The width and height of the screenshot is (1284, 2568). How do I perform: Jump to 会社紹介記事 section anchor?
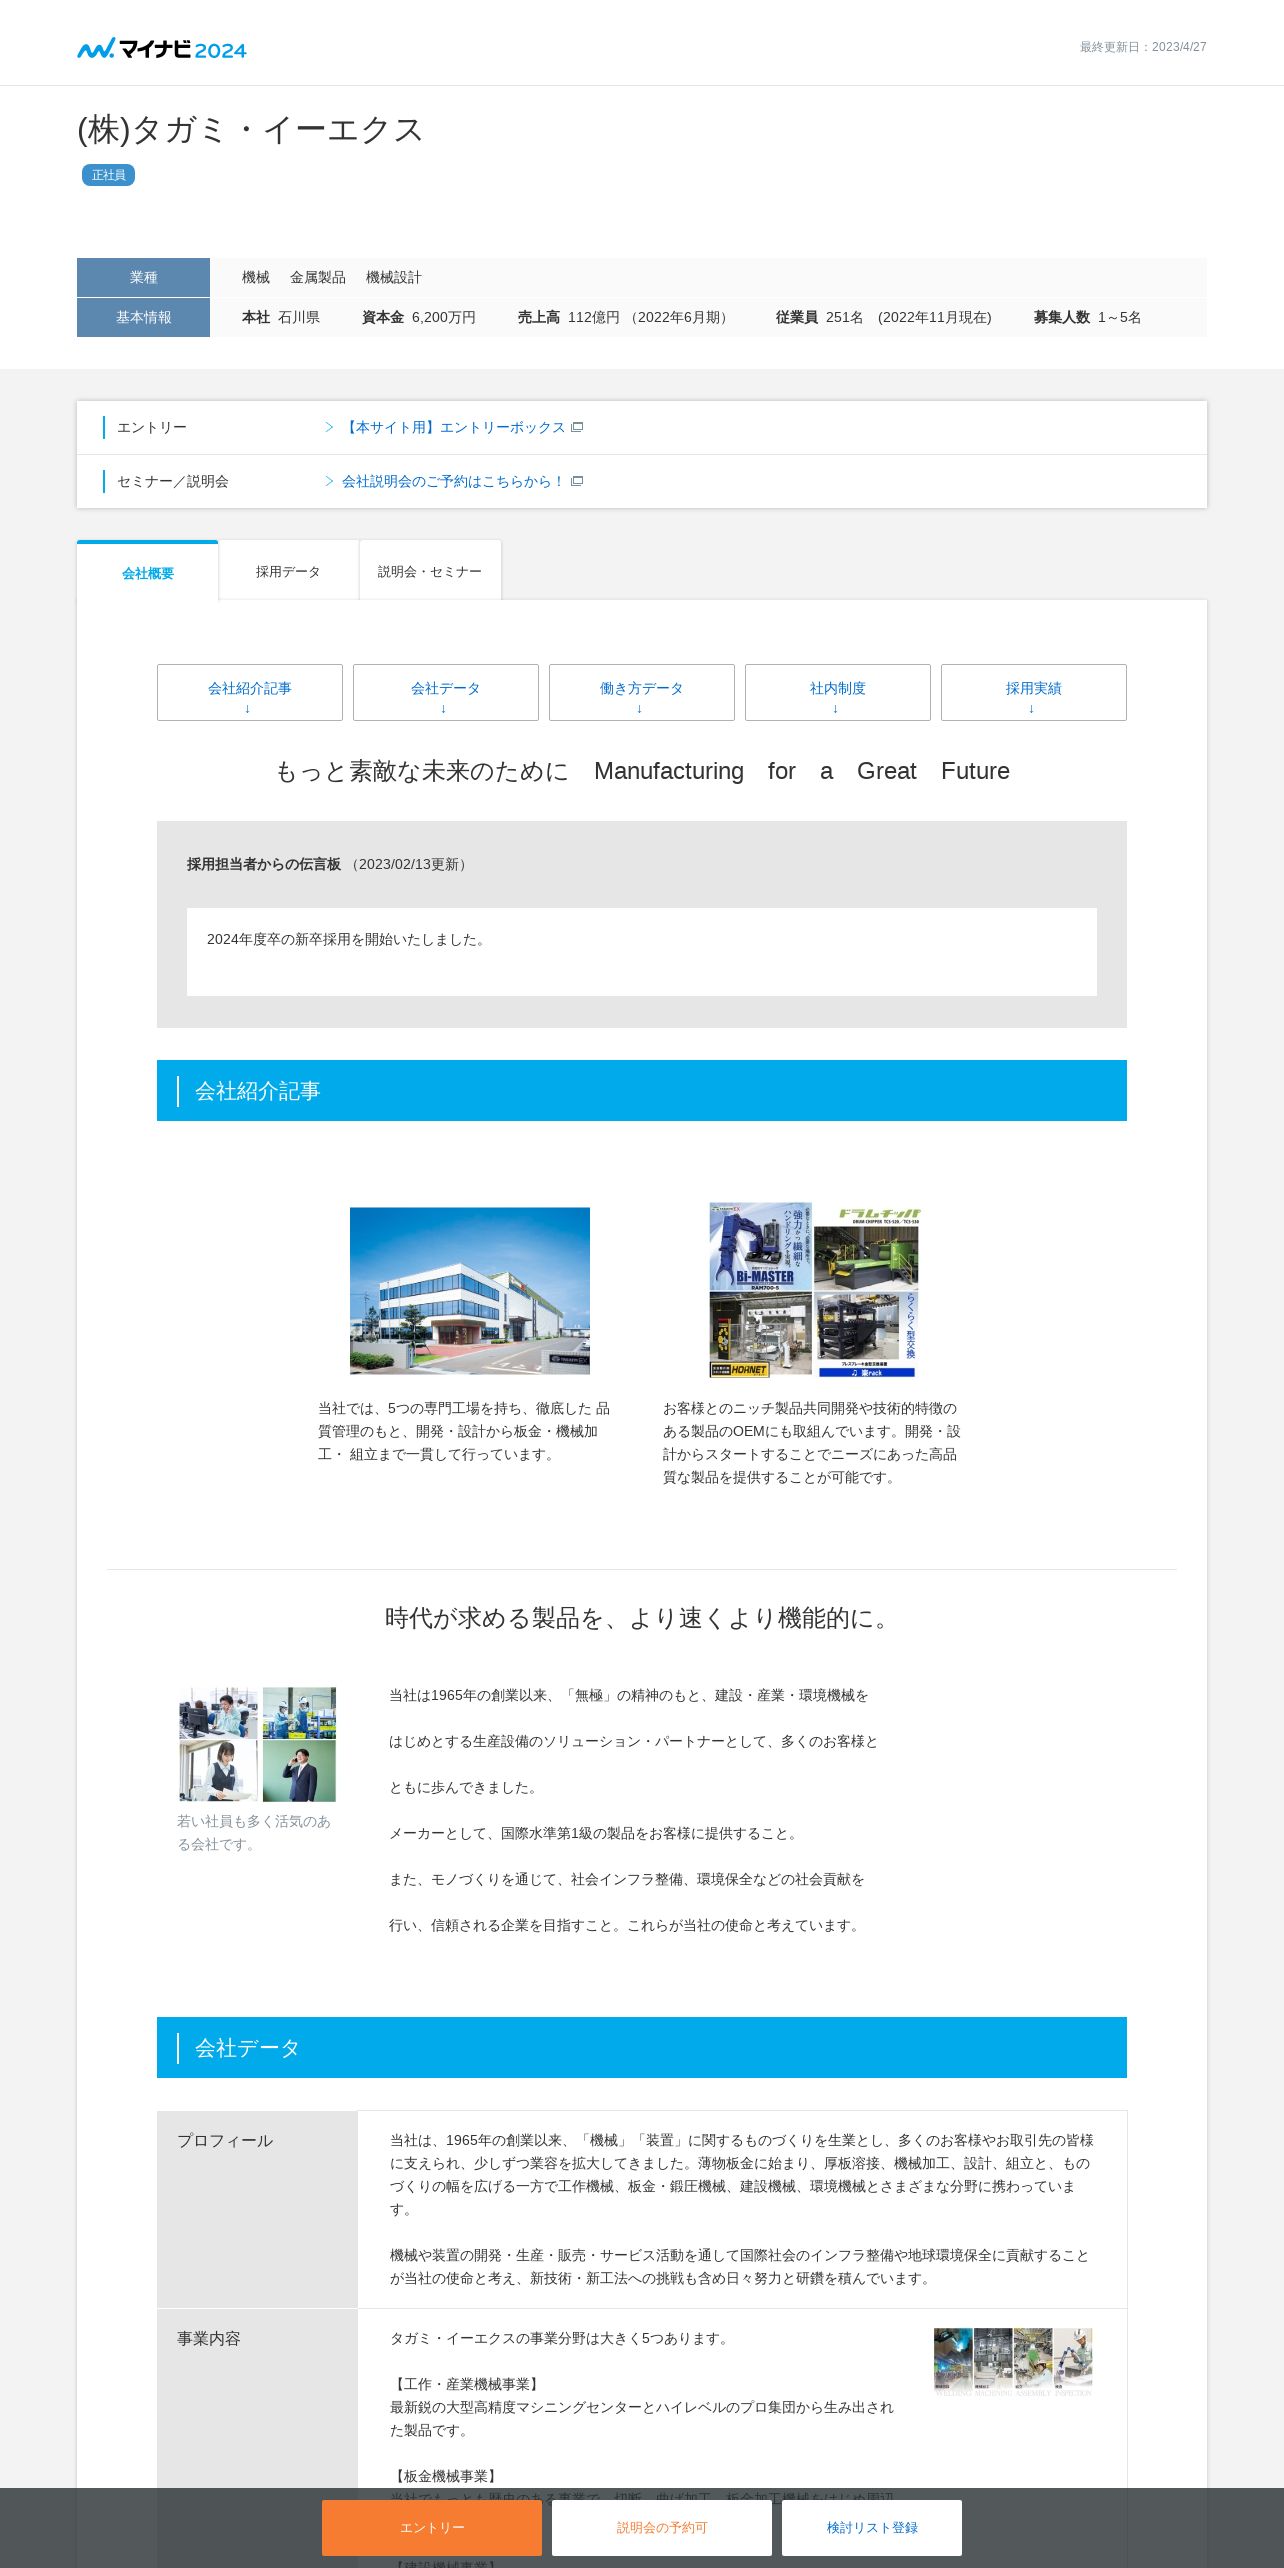pyautogui.click(x=250, y=693)
